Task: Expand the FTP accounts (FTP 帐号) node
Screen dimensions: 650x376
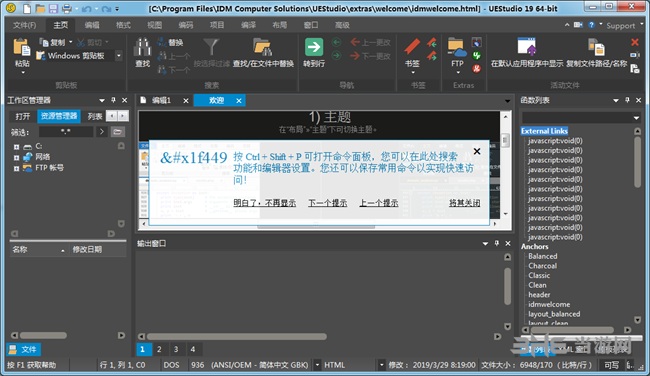Action: click(x=16, y=168)
